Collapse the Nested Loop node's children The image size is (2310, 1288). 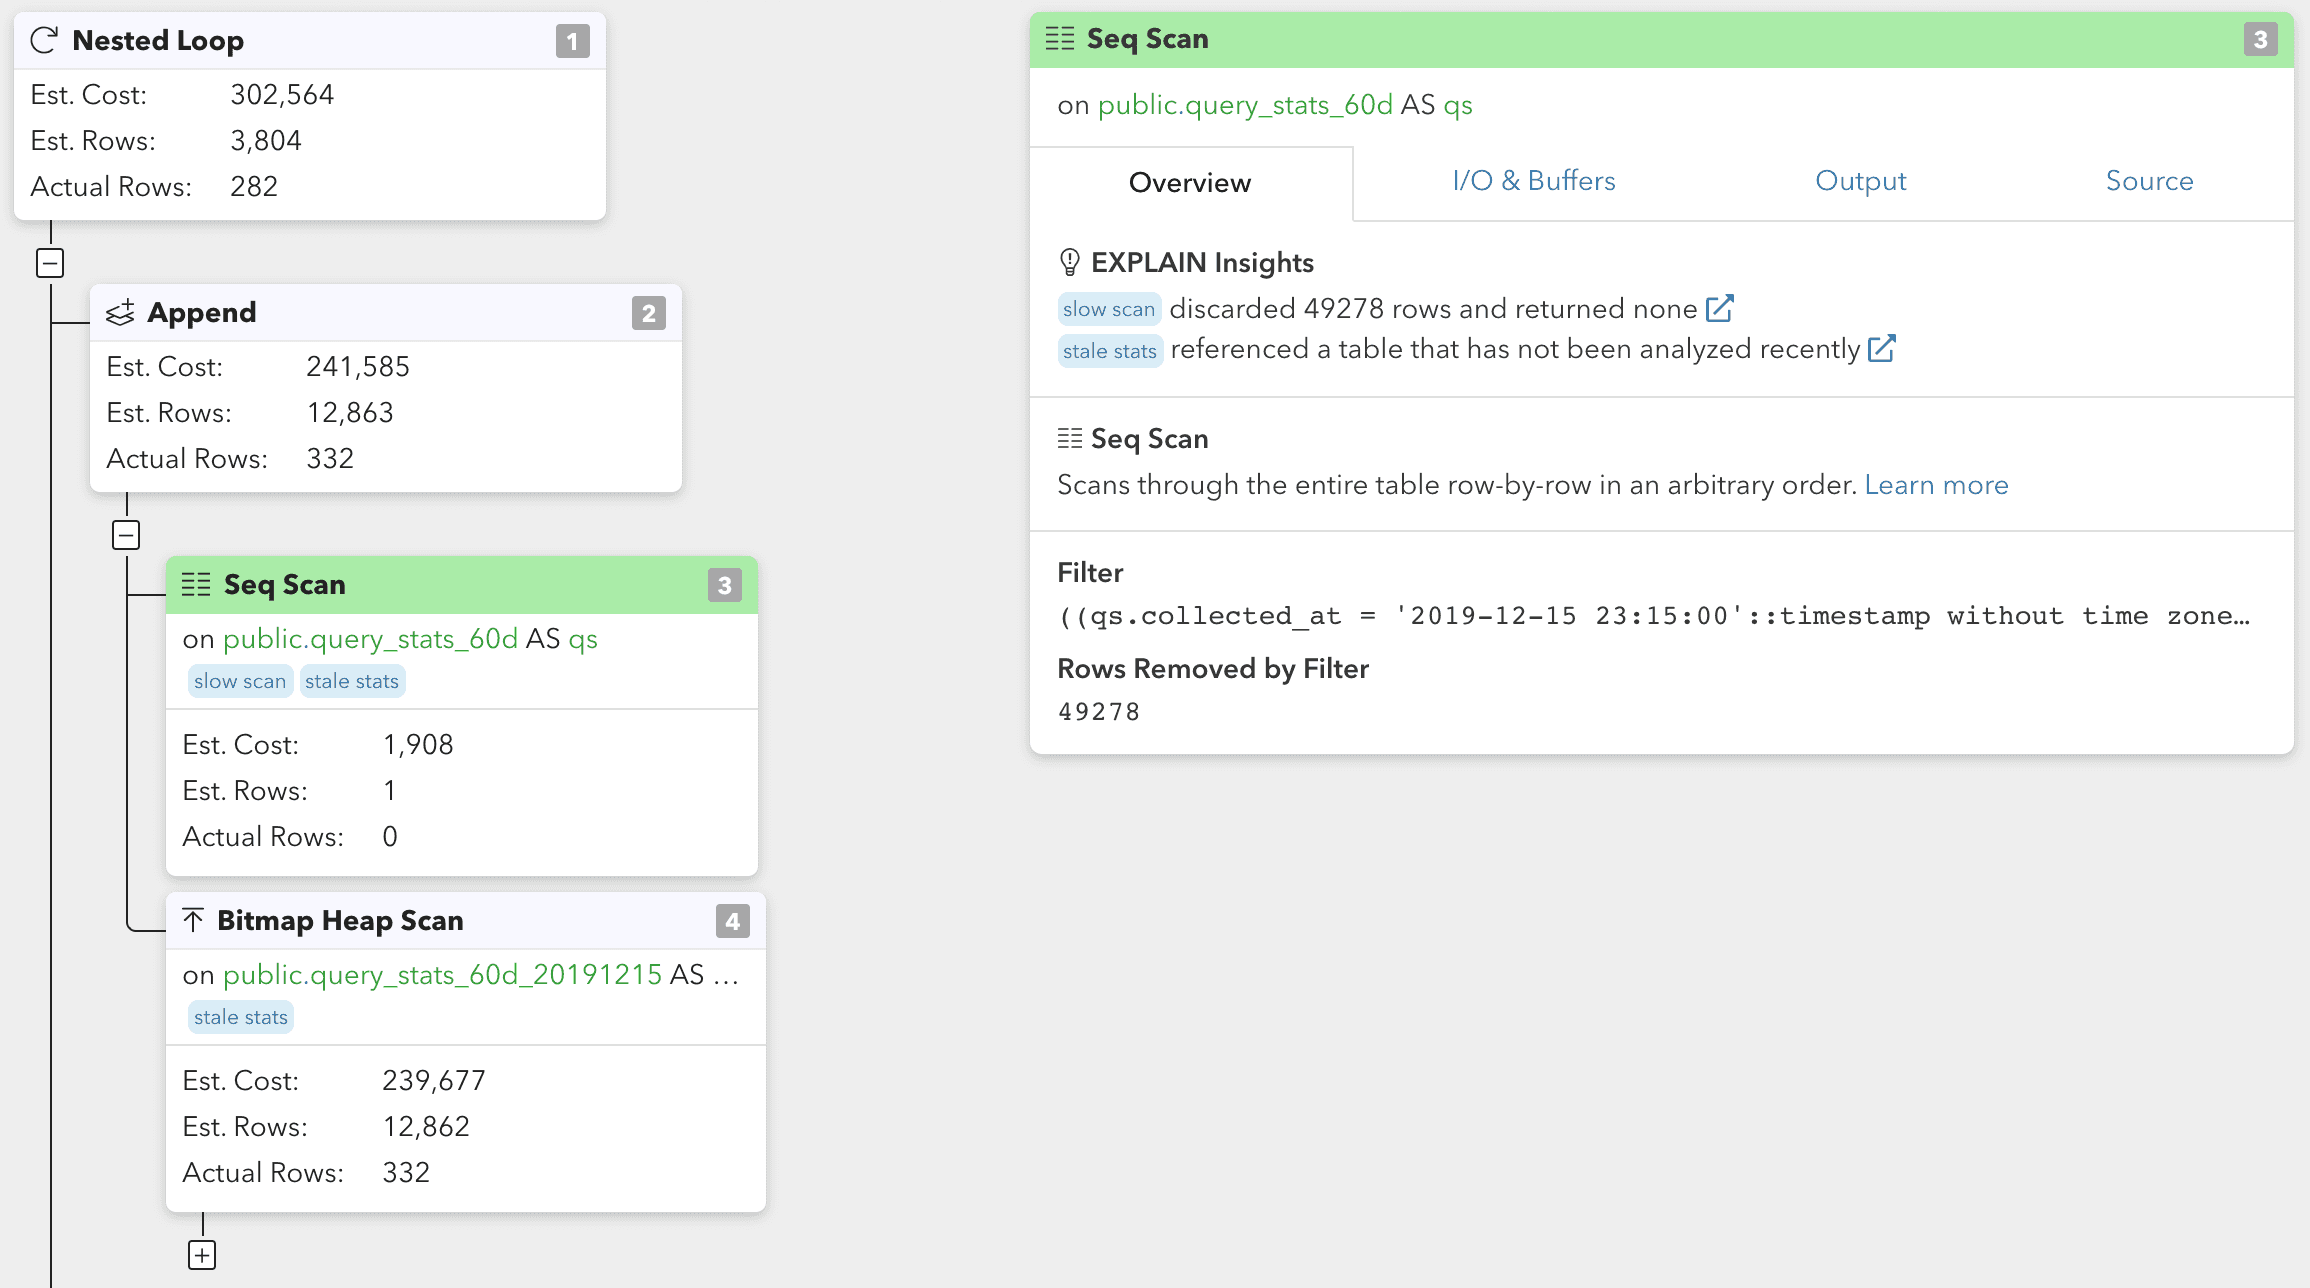[50, 263]
